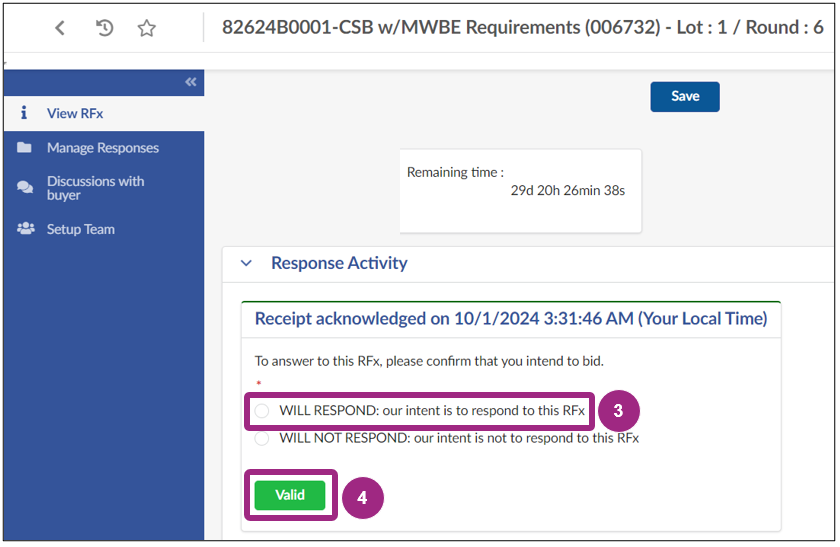Click the blue Save button
Image resolution: width=840 pixels, height=547 pixels.
click(x=685, y=96)
